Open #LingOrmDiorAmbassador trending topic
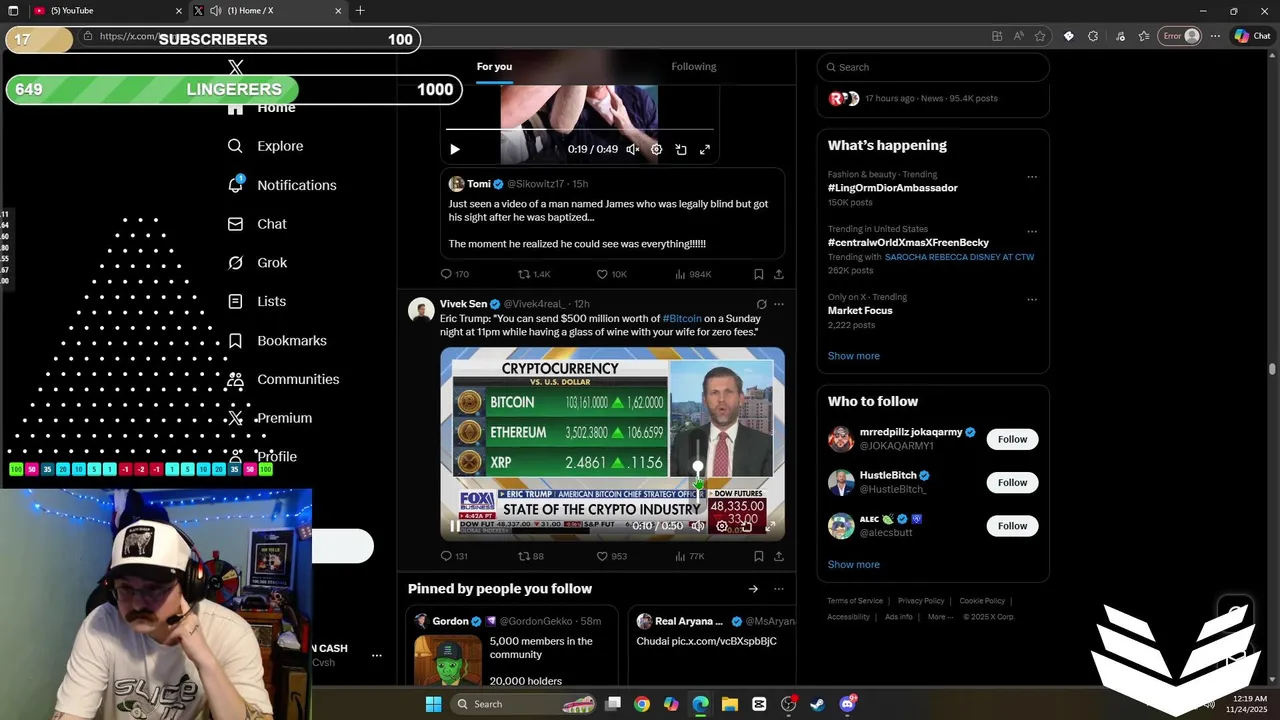 pos(893,188)
